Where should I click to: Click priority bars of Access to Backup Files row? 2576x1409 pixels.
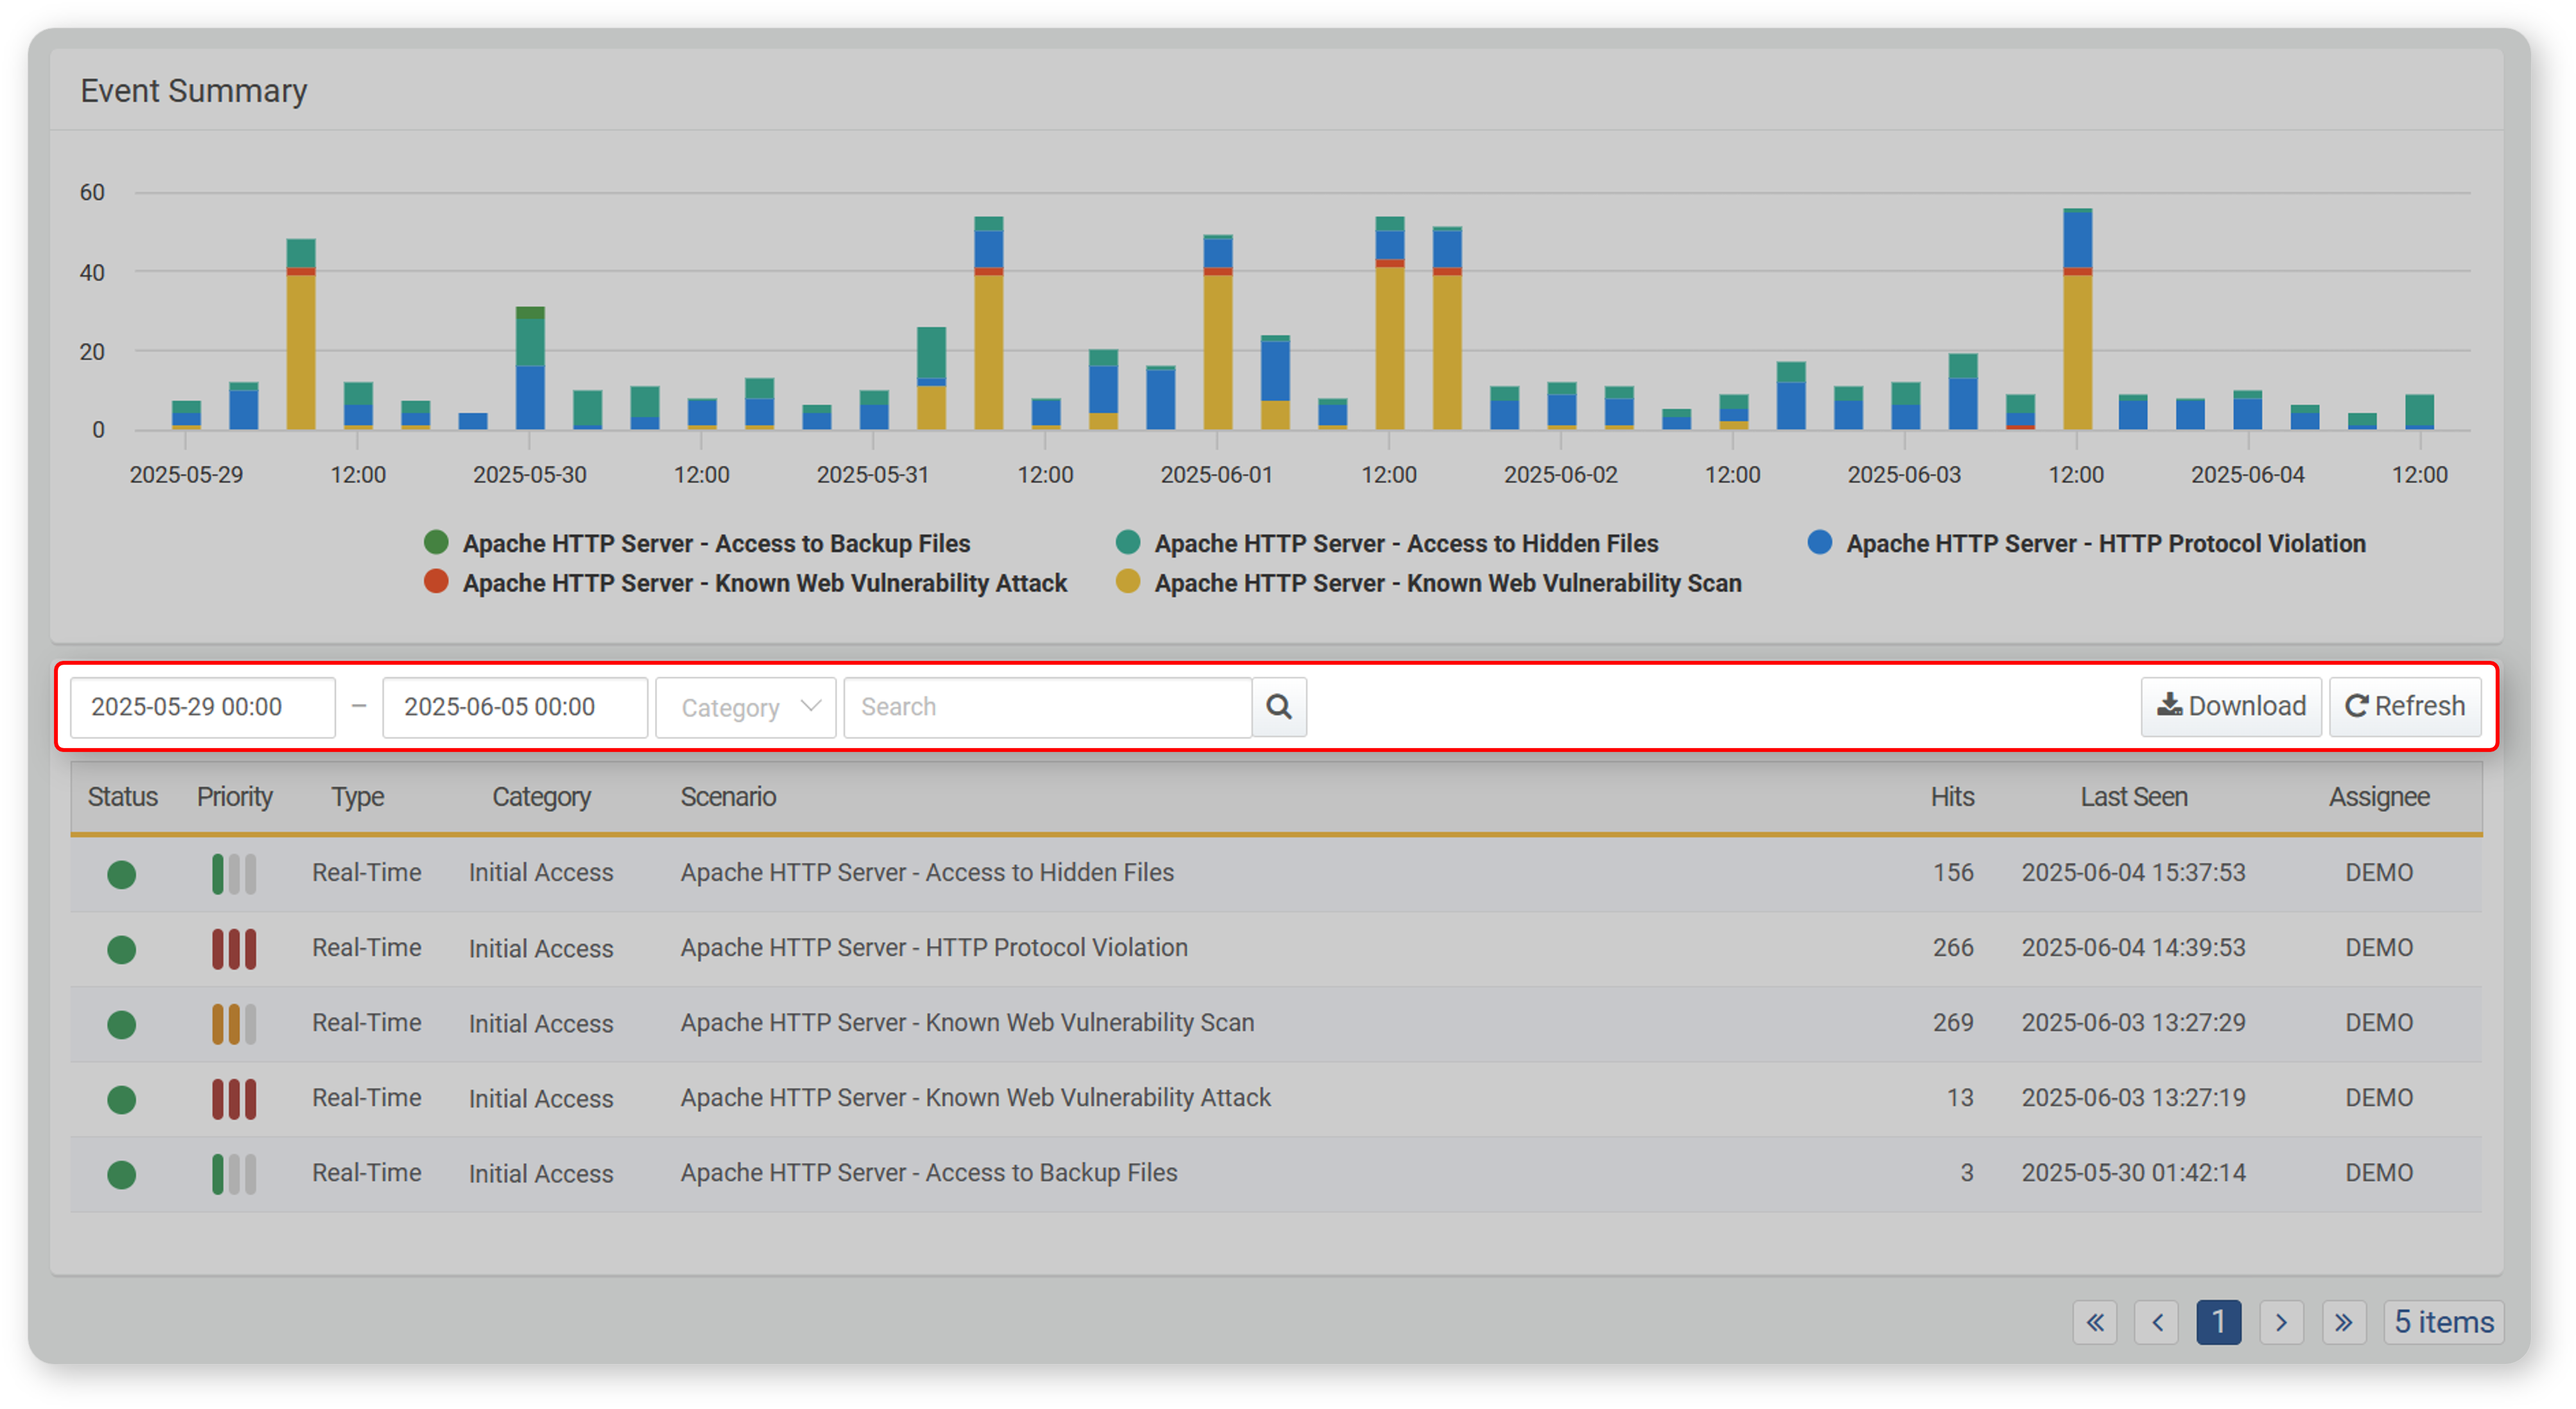pos(234,1174)
